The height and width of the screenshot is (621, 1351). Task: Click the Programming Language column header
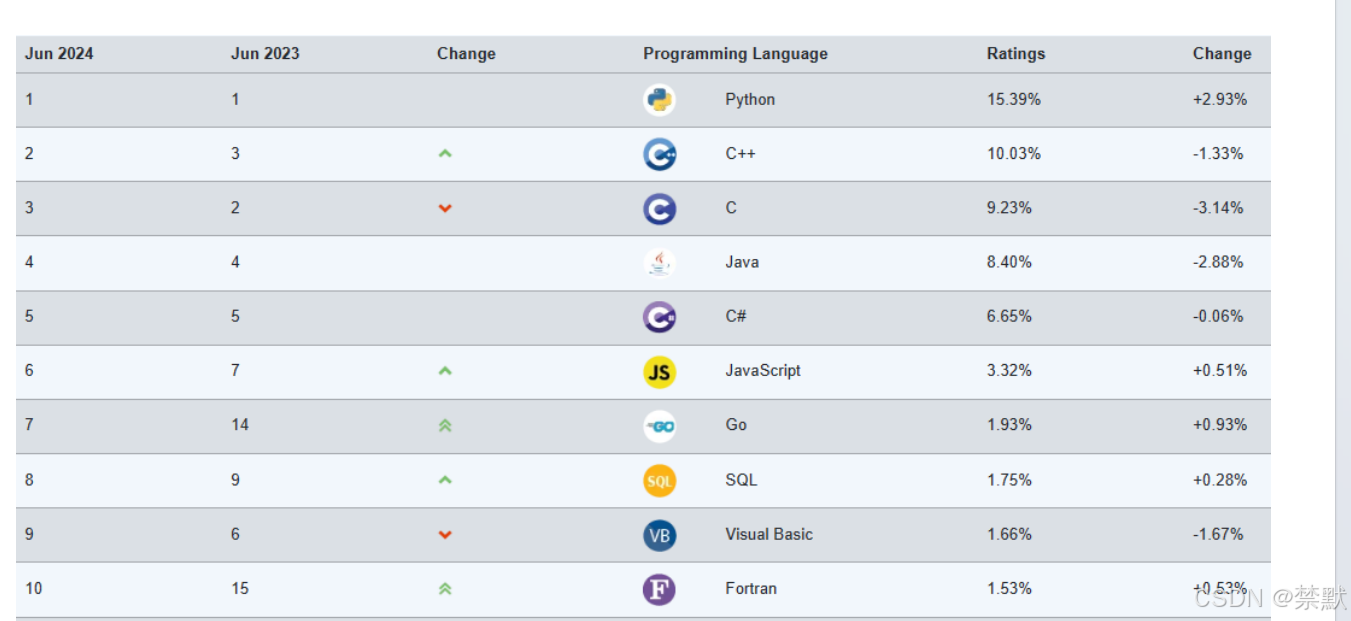735,54
